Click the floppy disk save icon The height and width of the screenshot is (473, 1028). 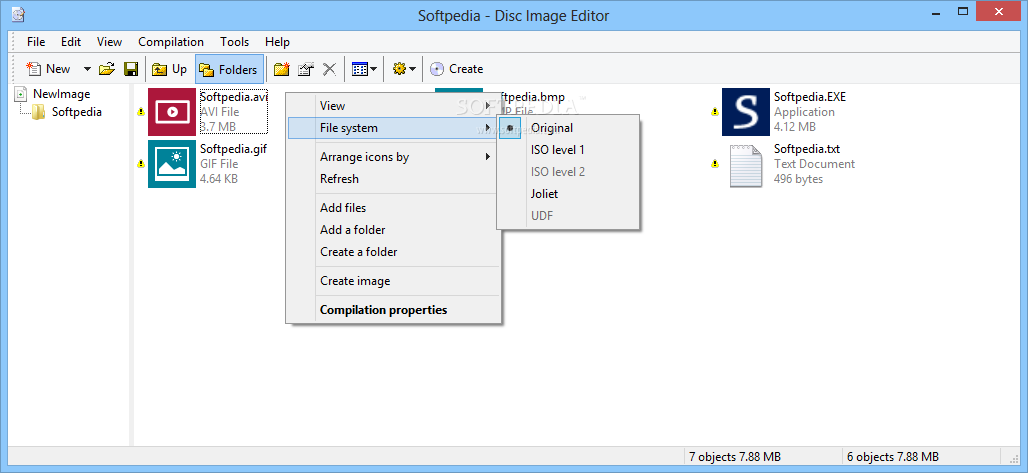pos(131,69)
